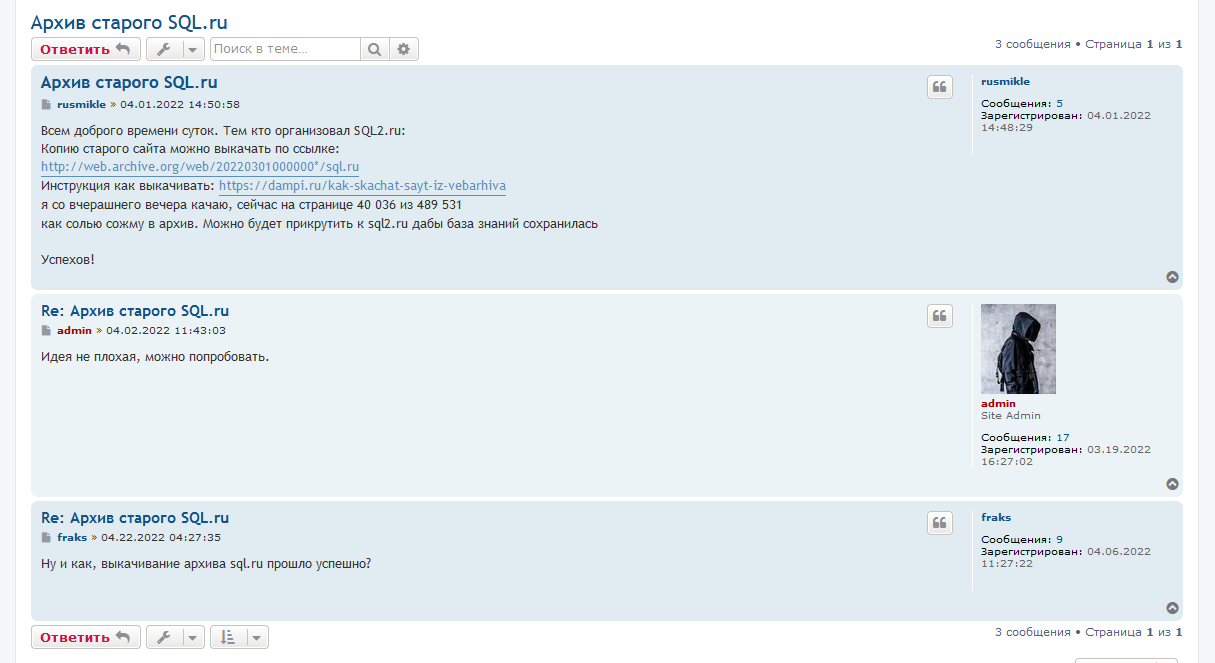Jump to top arrow in fraks's post
The image size is (1215, 663).
[x=1172, y=608]
